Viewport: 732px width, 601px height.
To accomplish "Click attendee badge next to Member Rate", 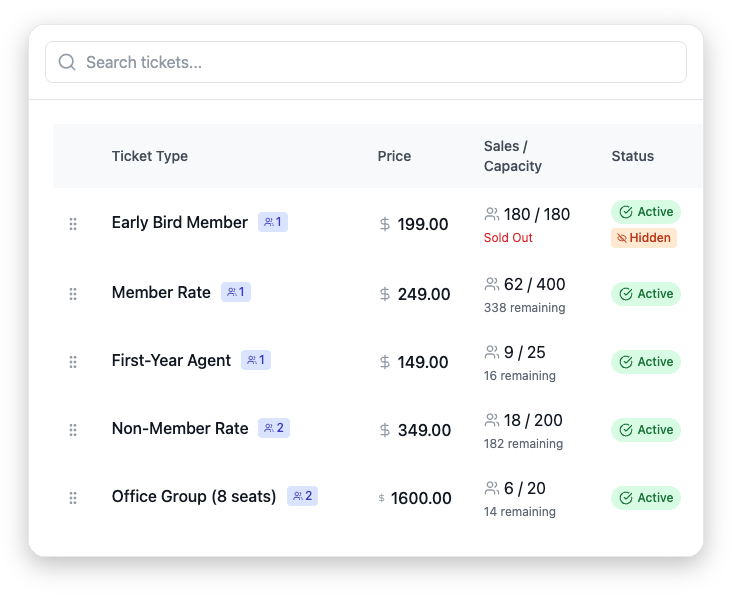I will click(x=236, y=292).
